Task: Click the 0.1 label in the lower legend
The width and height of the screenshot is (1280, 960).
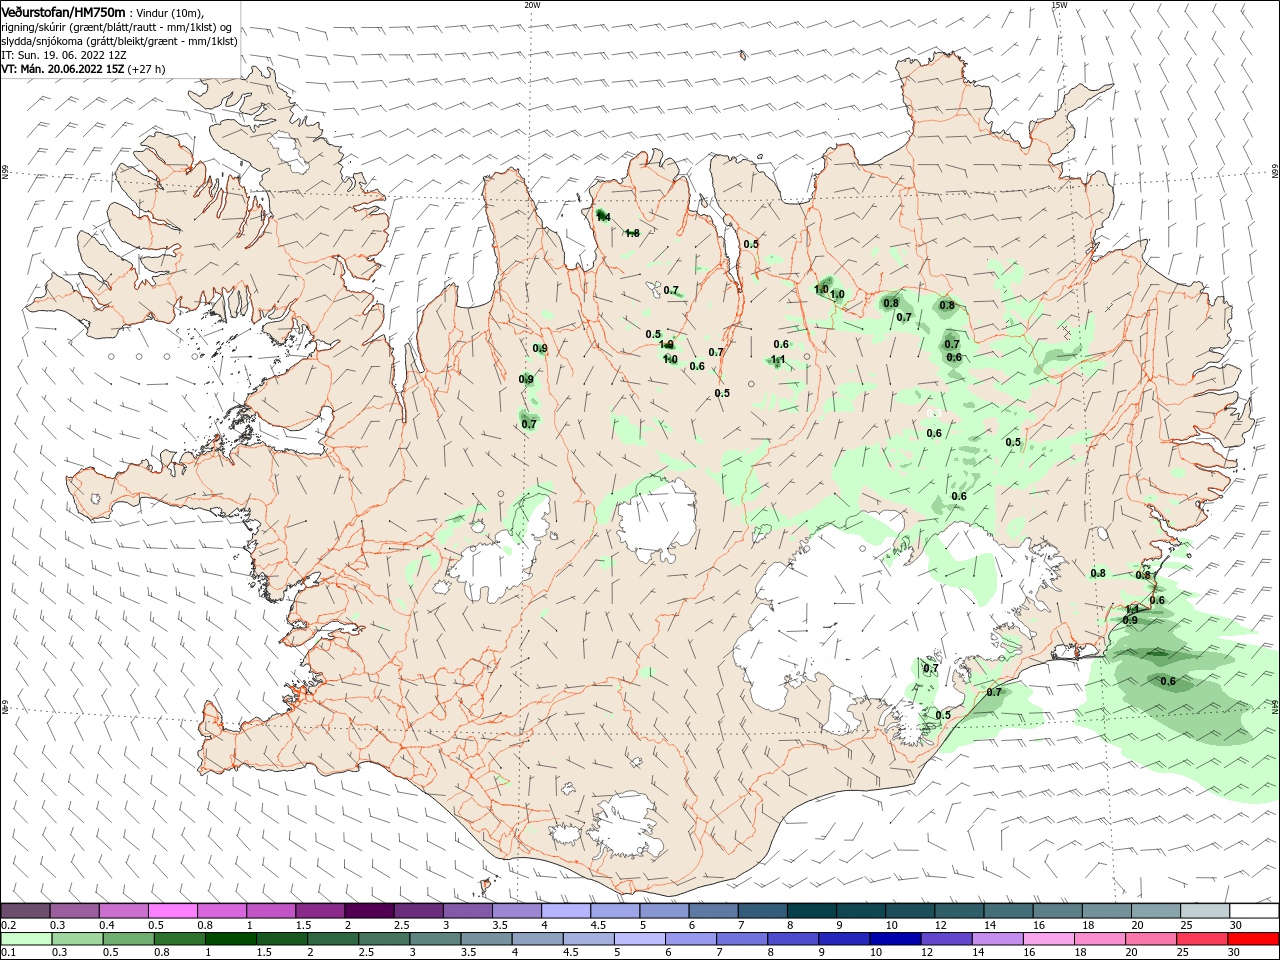Action: [9, 953]
